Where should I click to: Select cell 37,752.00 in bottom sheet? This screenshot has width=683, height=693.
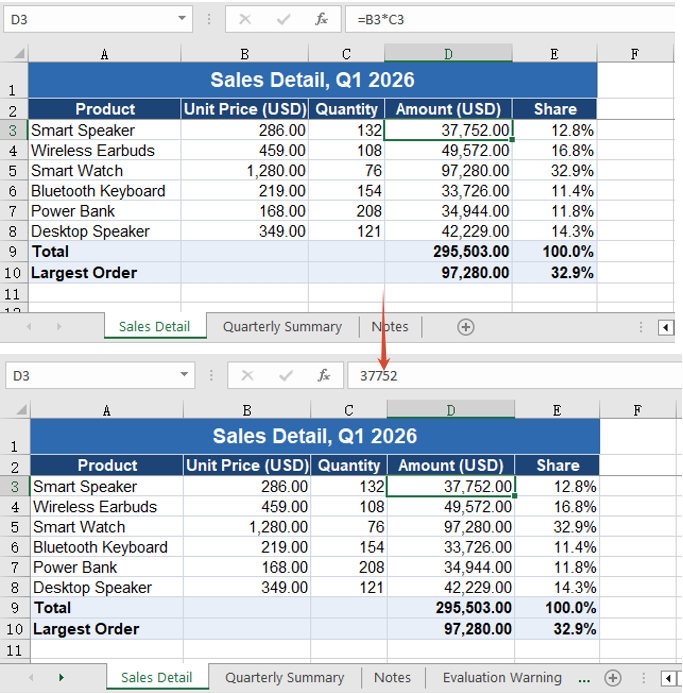(x=451, y=487)
